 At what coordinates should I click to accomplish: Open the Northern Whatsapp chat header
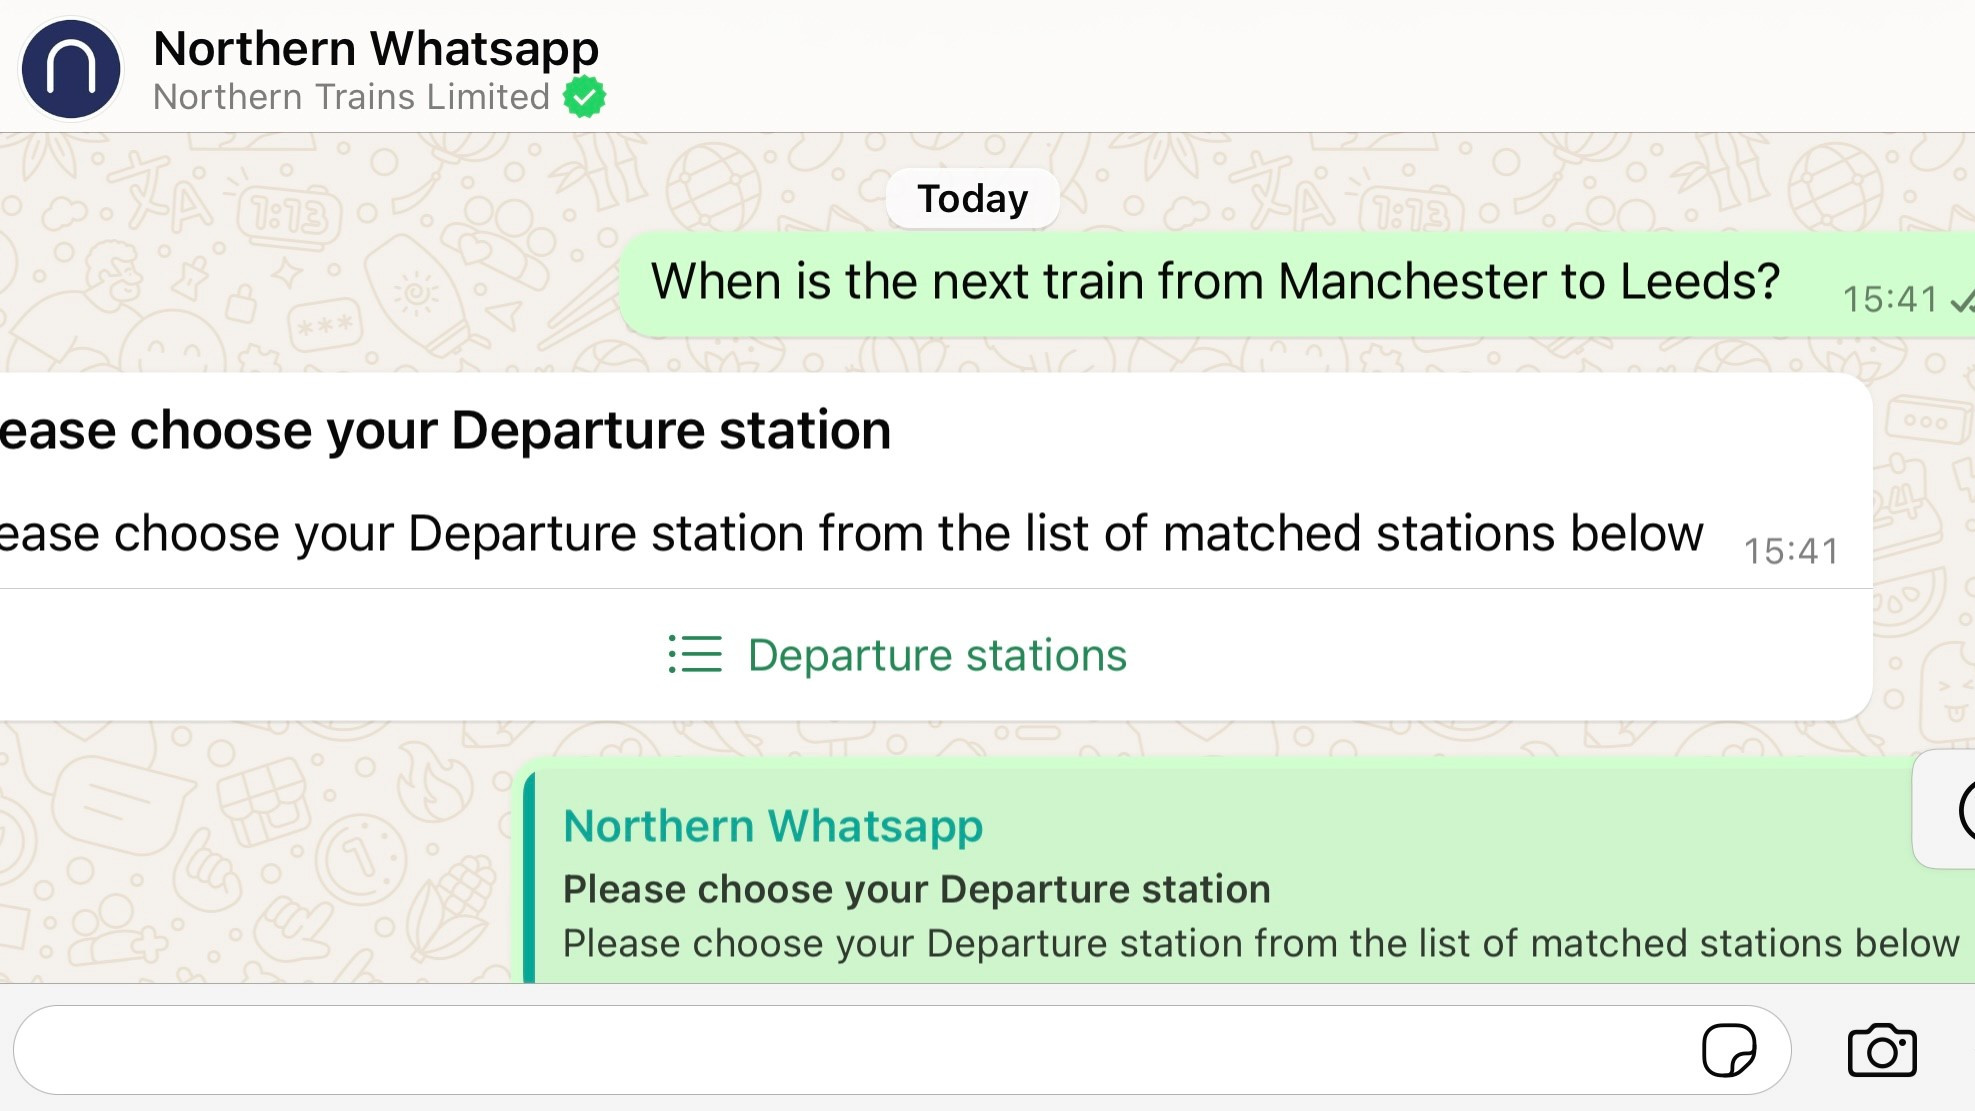point(375,47)
